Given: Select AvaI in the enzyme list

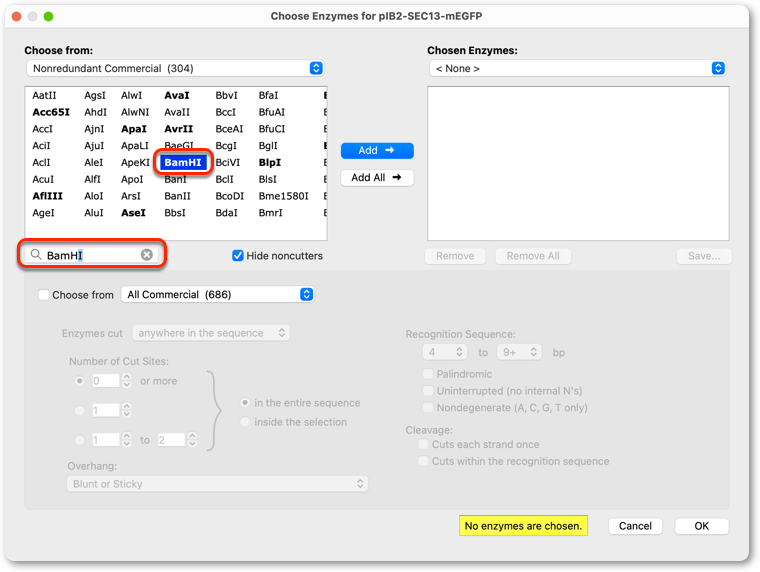Looking at the screenshot, I should pyautogui.click(x=177, y=95).
